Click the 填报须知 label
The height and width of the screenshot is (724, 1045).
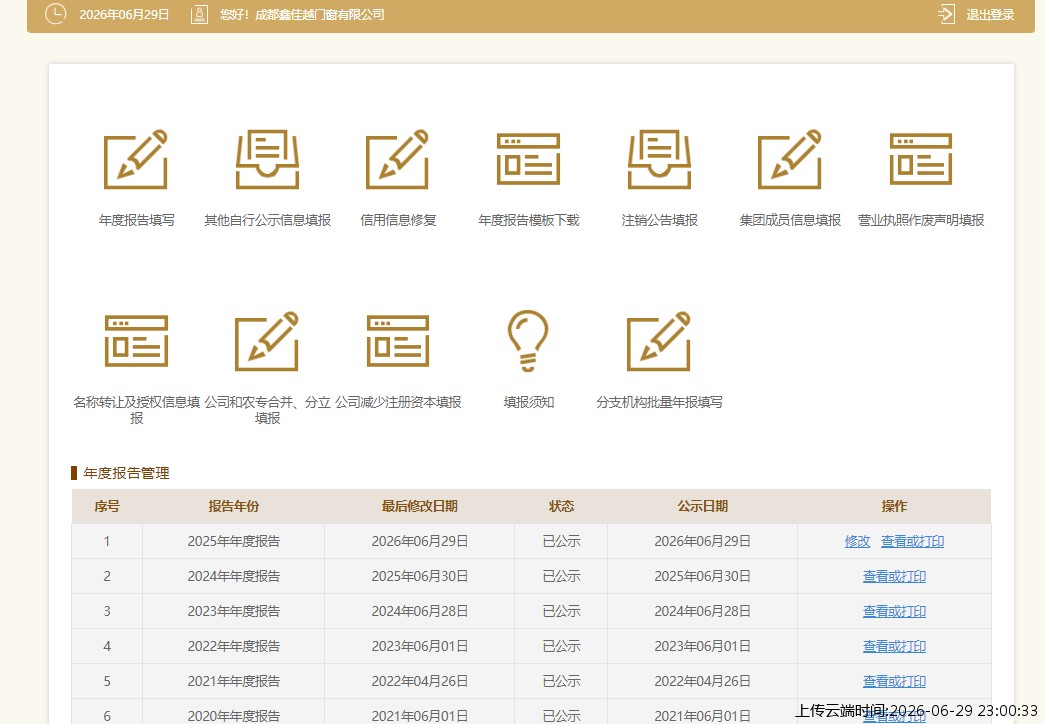pyautogui.click(x=528, y=402)
